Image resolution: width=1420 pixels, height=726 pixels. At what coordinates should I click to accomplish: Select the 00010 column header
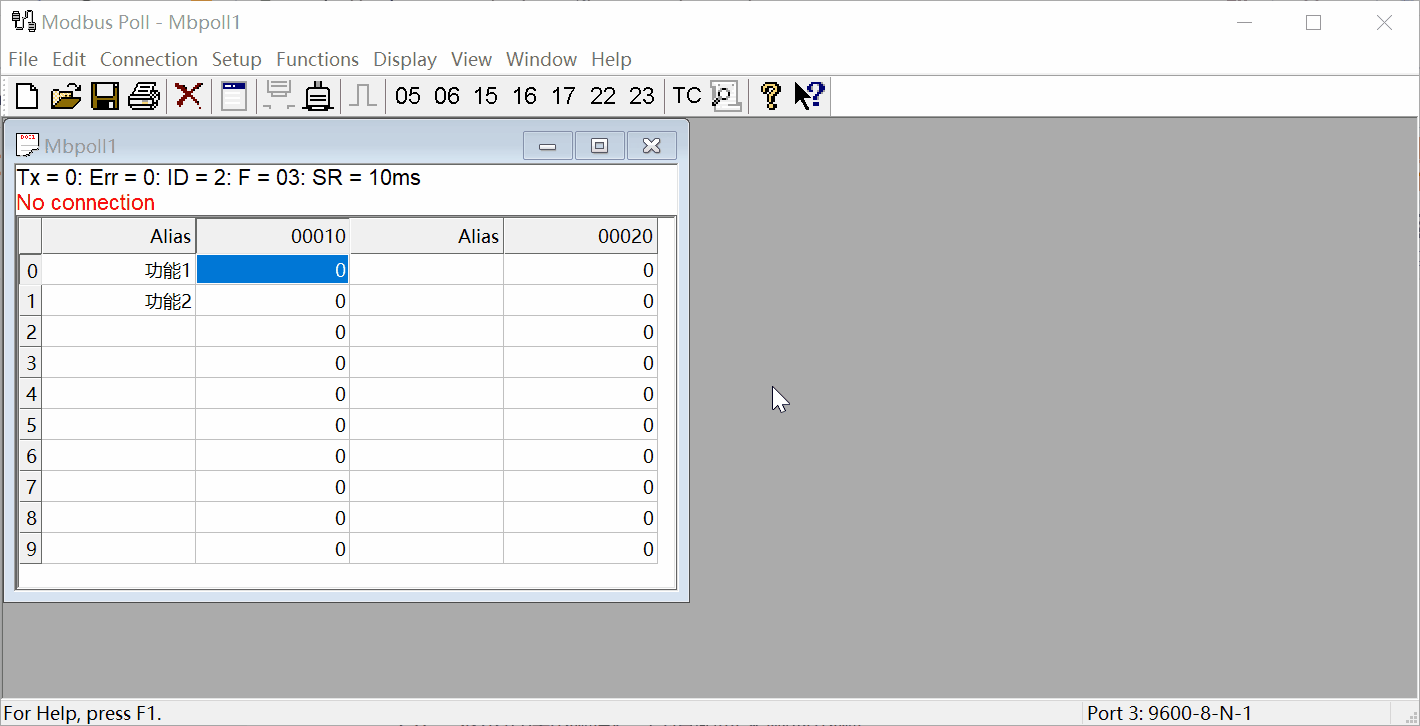click(273, 236)
